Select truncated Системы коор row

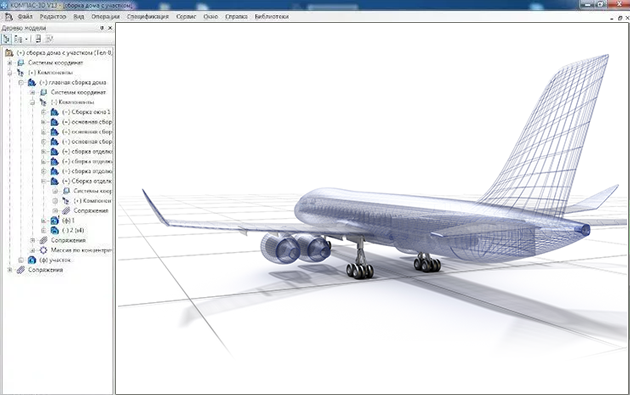point(92,191)
